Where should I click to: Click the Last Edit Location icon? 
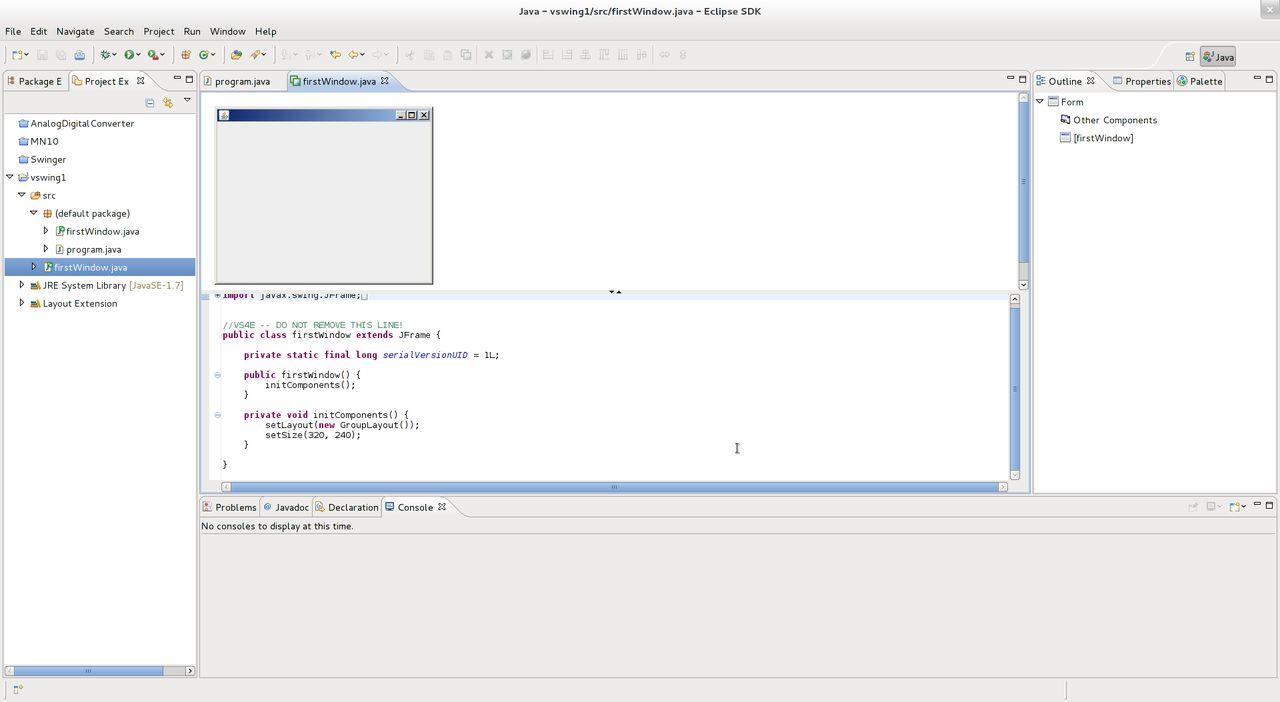[x=335, y=55]
